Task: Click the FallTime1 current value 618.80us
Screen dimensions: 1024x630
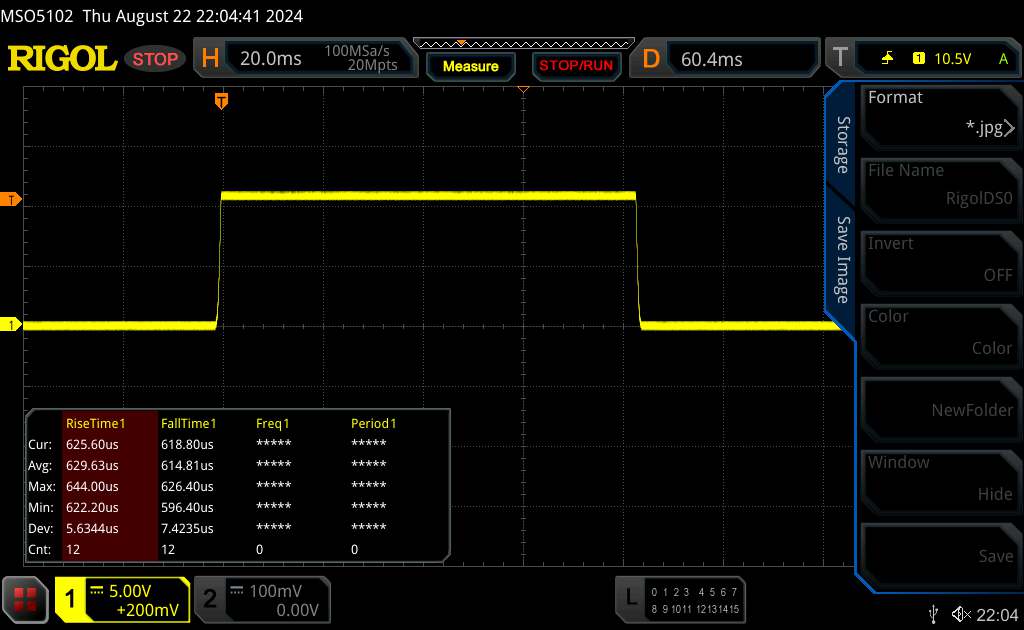Action: 187,445
